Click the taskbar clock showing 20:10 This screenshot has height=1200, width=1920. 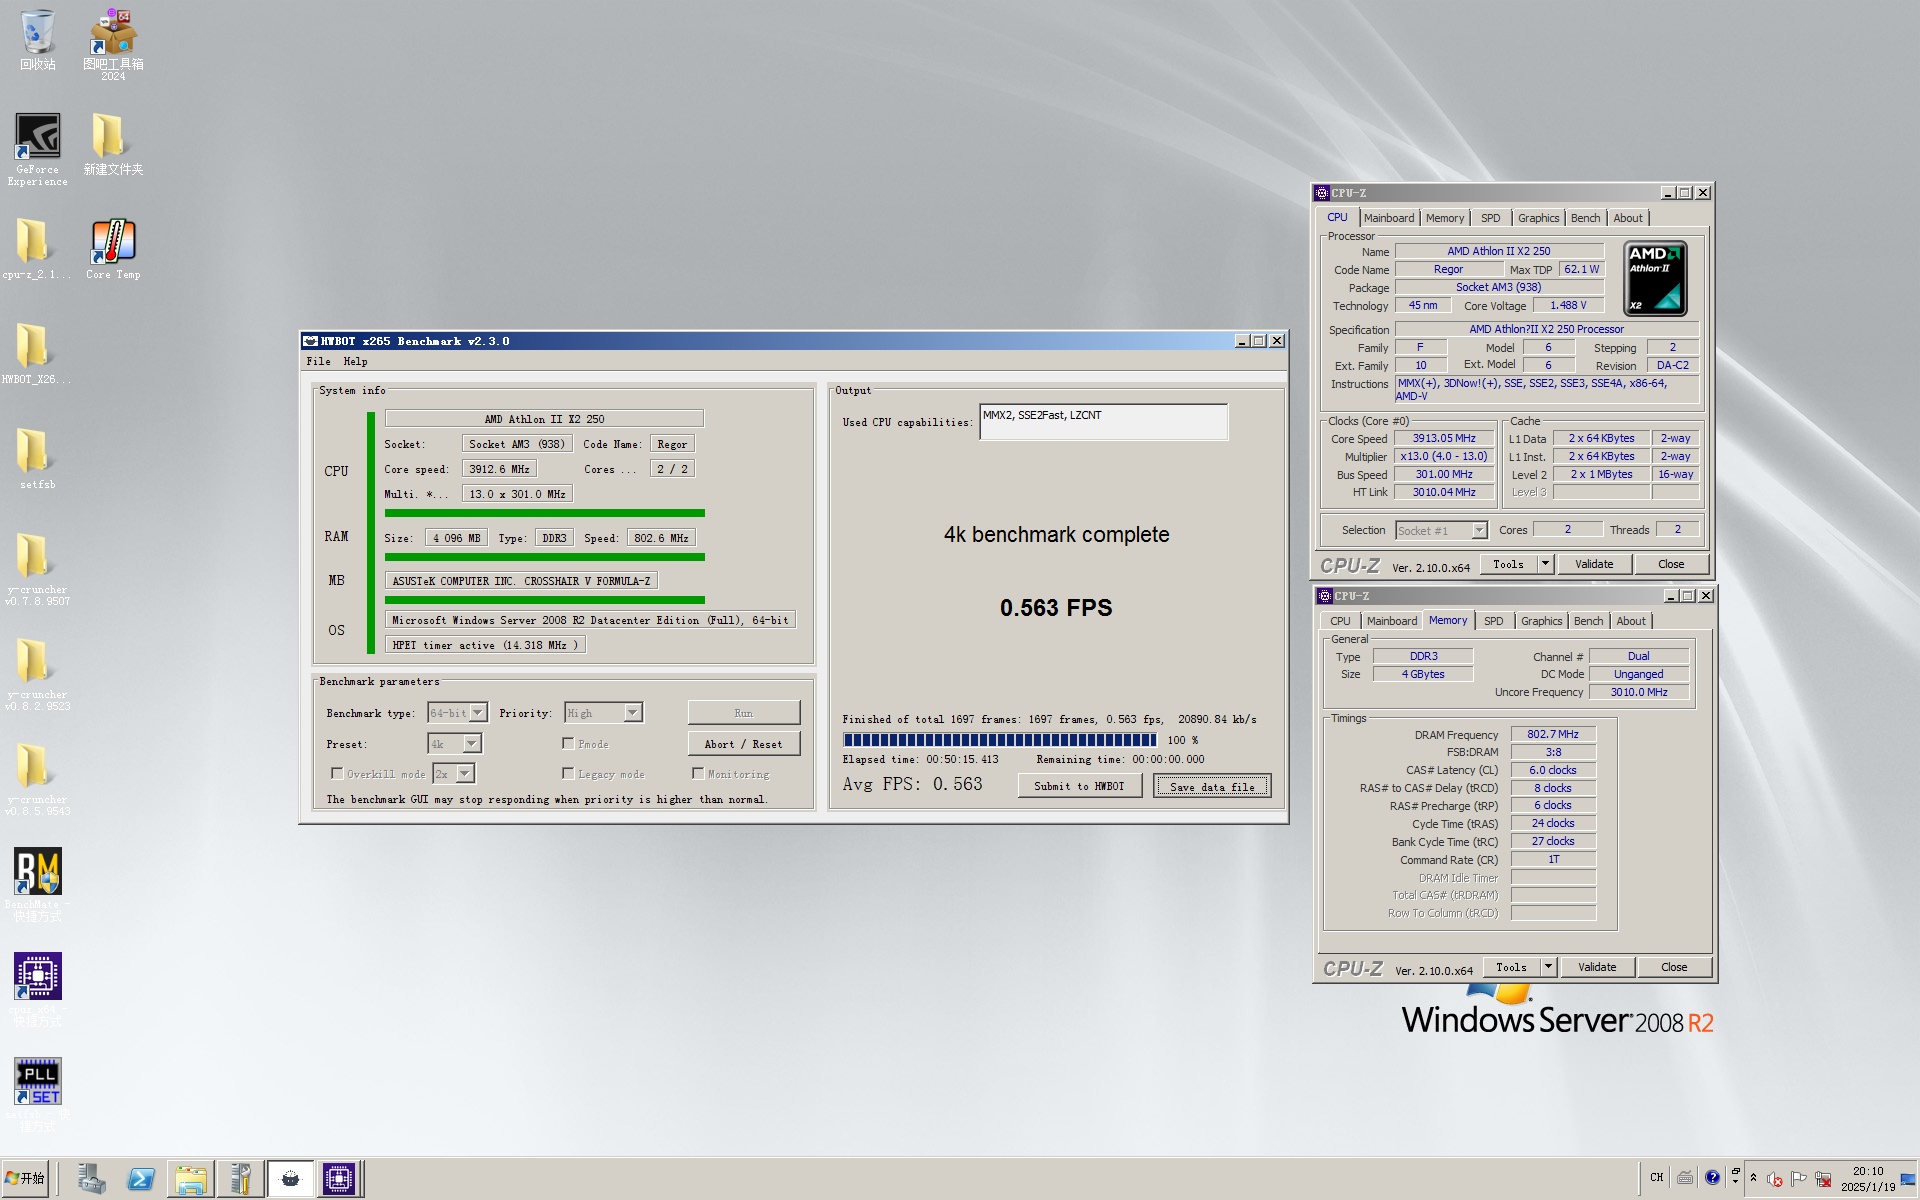pos(1868,1179)
